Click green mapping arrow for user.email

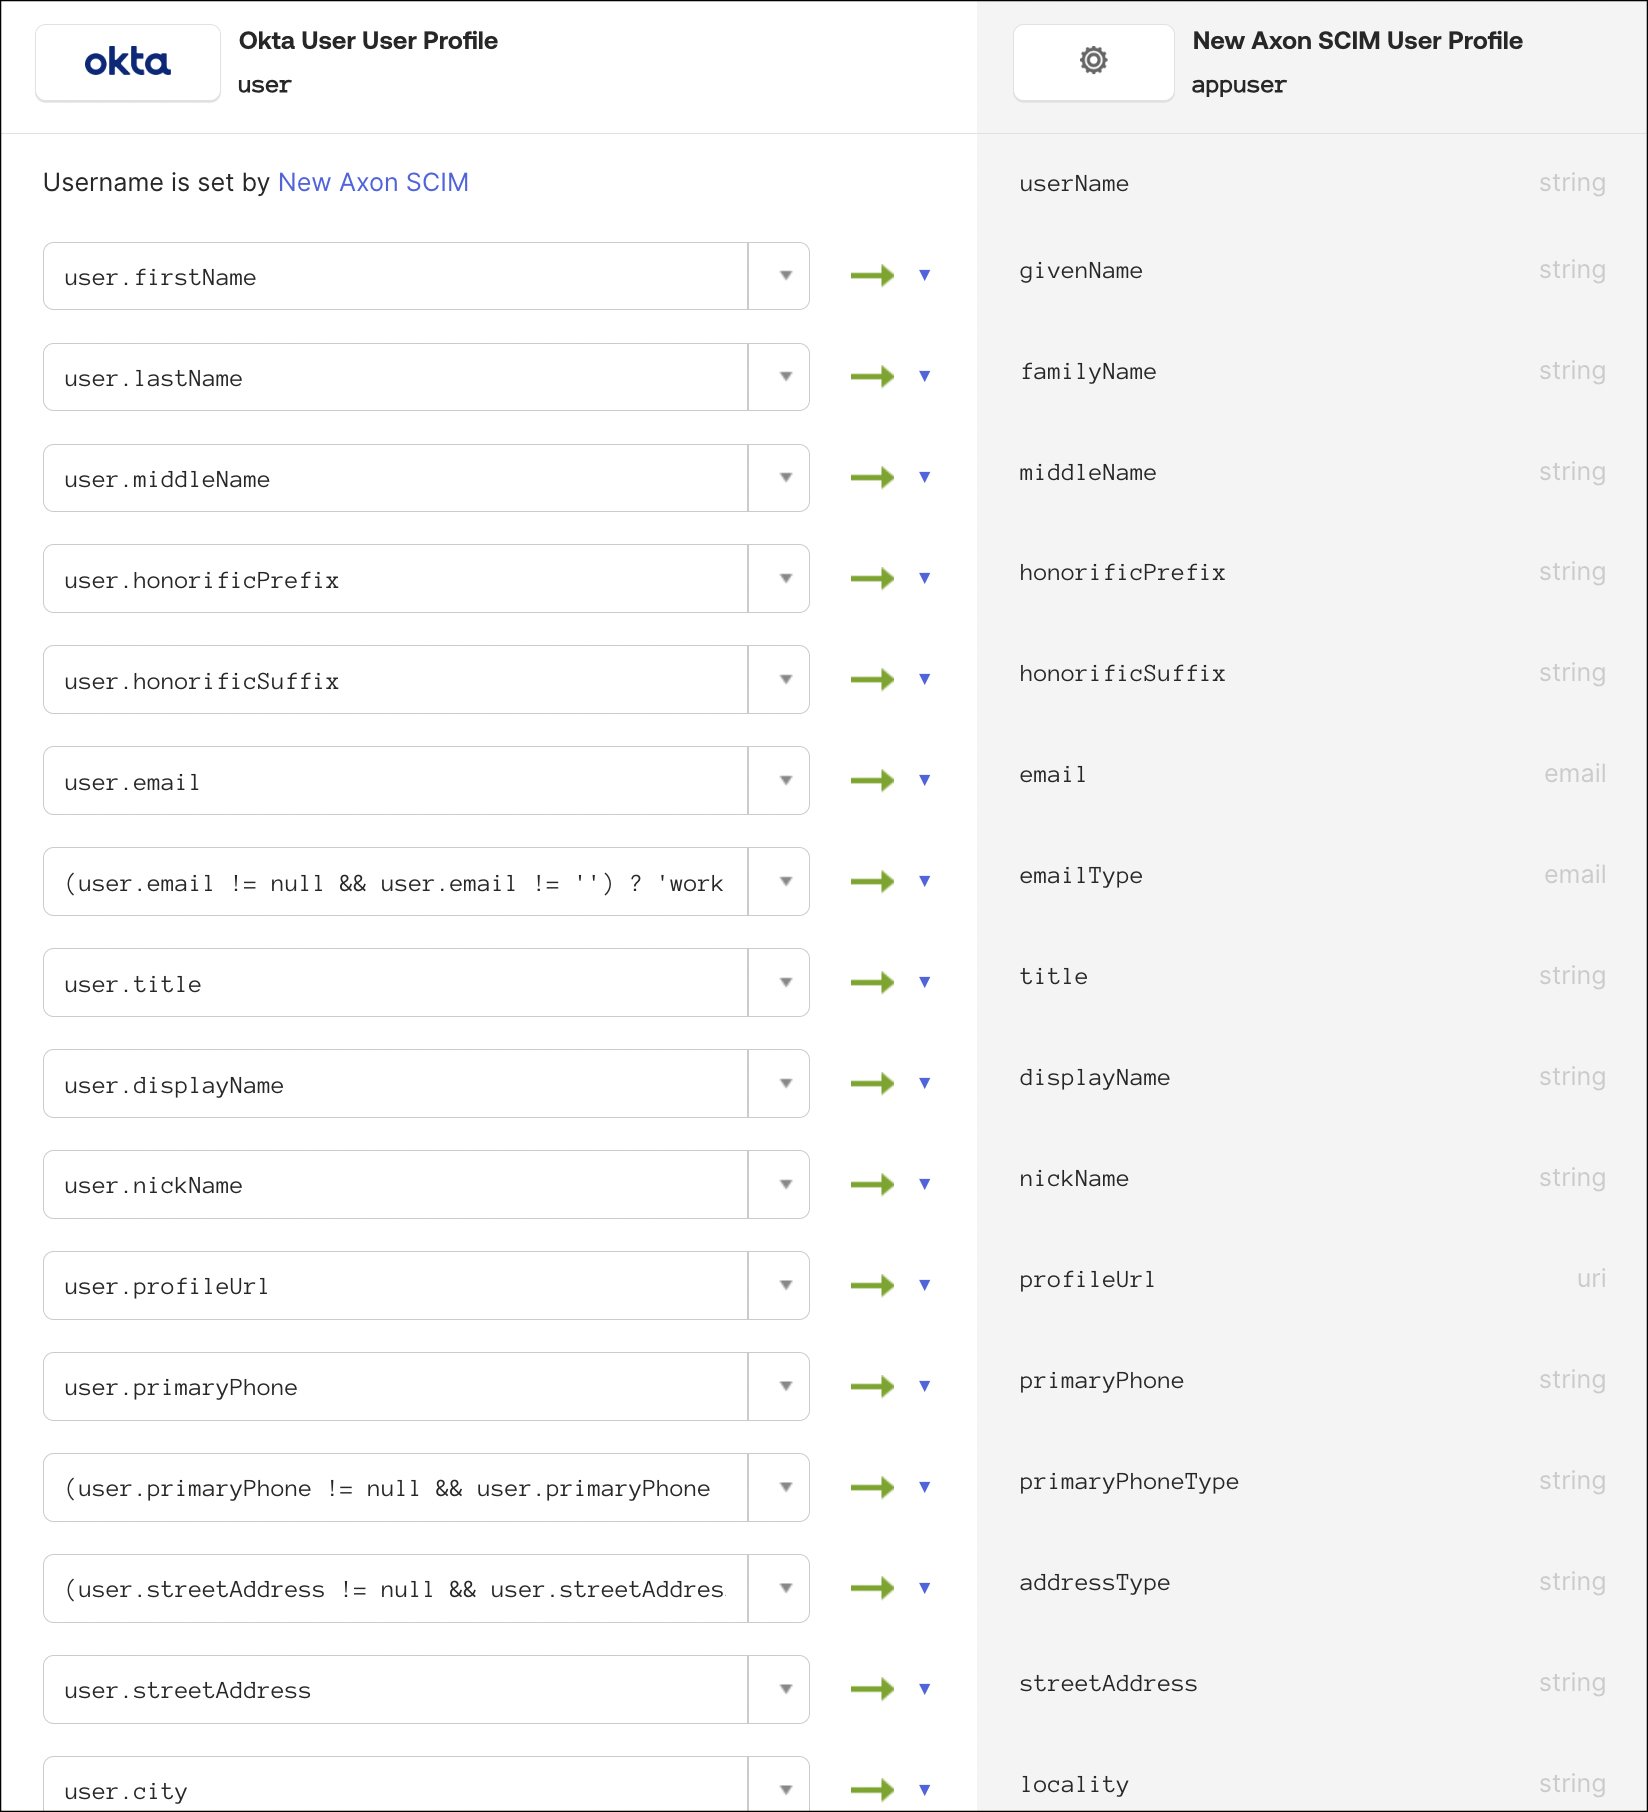coord(872,781)
